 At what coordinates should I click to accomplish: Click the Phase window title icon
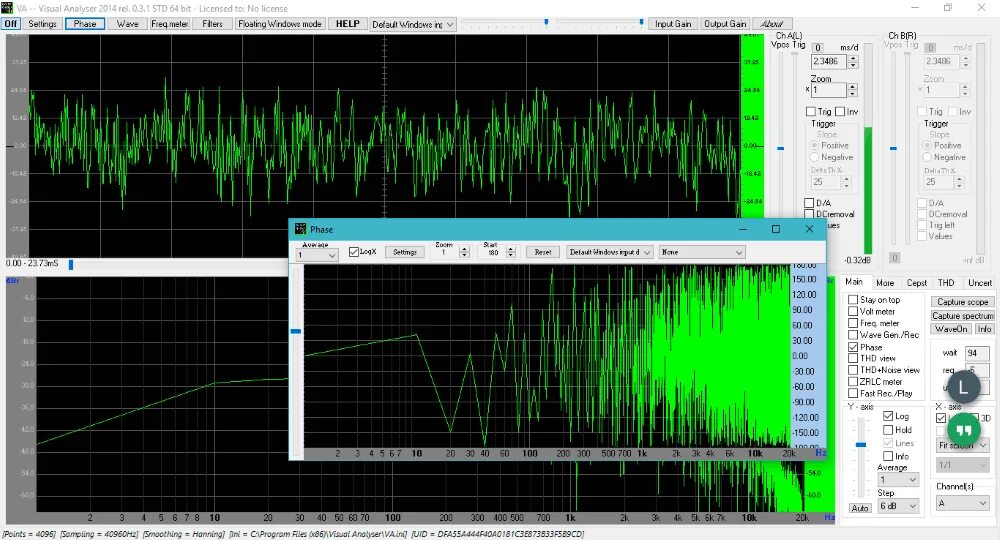coord(300,229)
